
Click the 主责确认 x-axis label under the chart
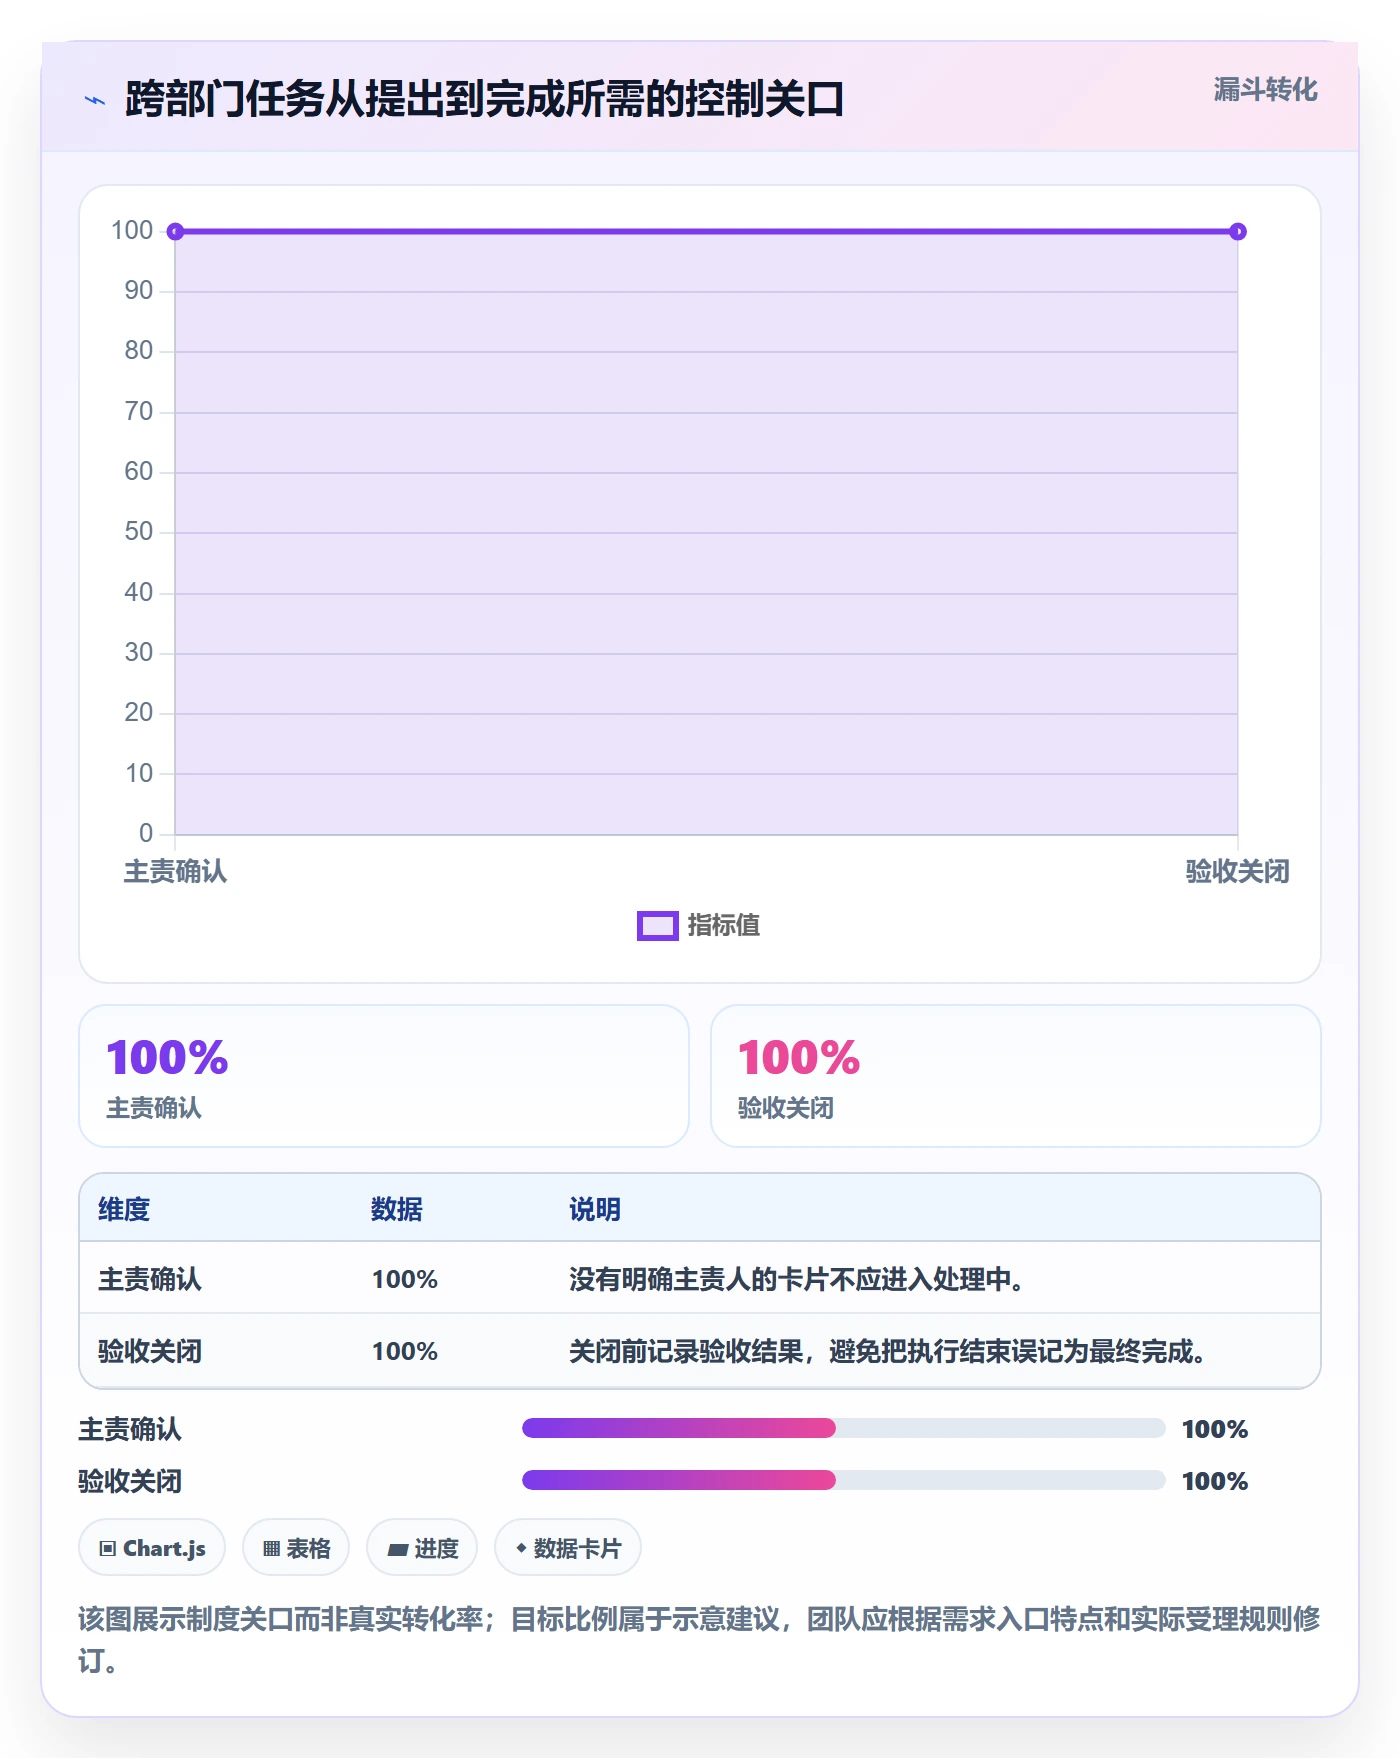tap(175, 872)
